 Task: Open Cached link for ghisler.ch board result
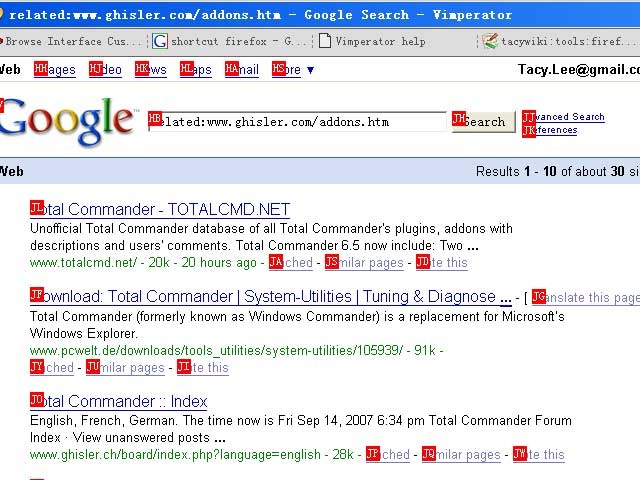pos(388,454)
